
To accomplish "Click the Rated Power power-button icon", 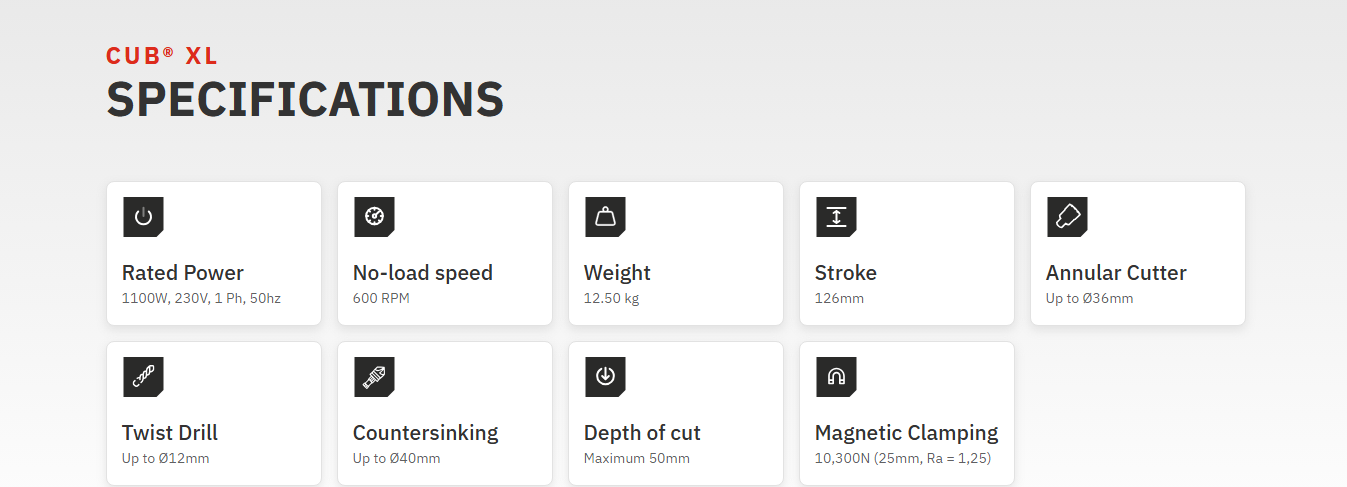I will point(143,217).
